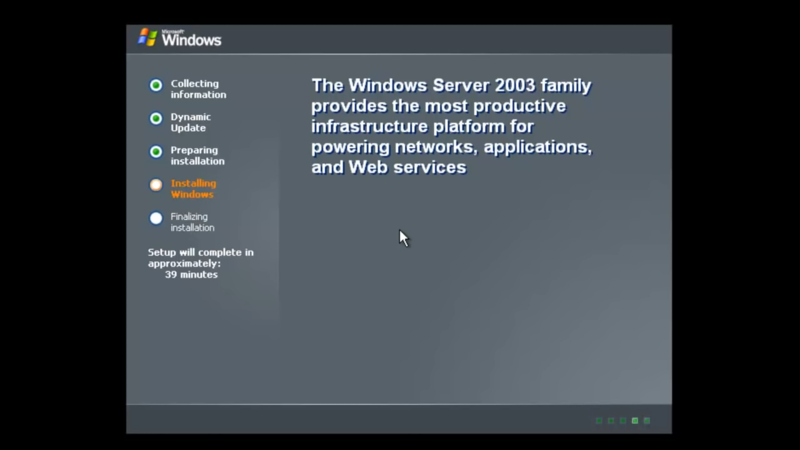
Task: Click the Setup will complete in approximately text
Action: [x=201, y=258]
